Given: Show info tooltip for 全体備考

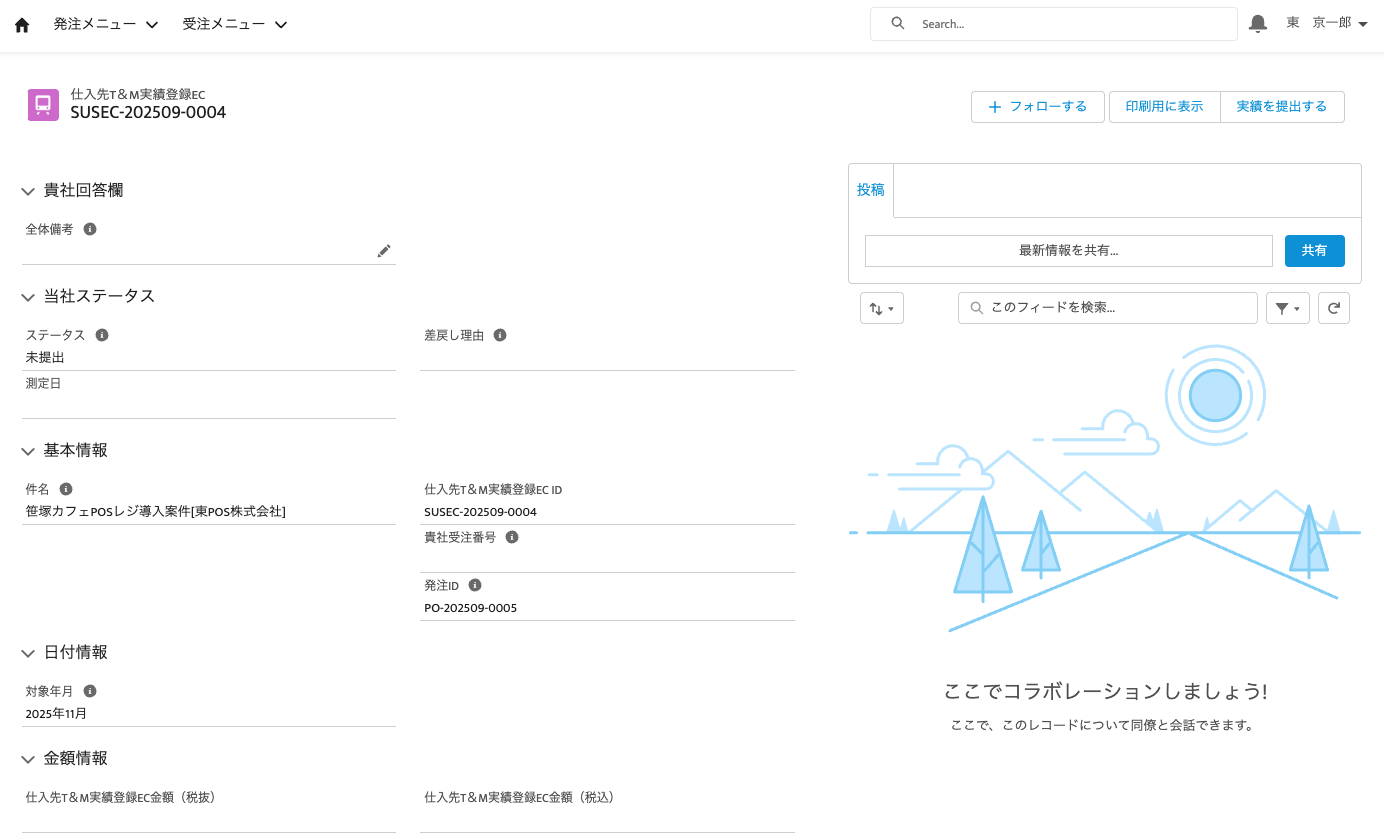Looking at the screenshot, I should [x=90, y=229].
